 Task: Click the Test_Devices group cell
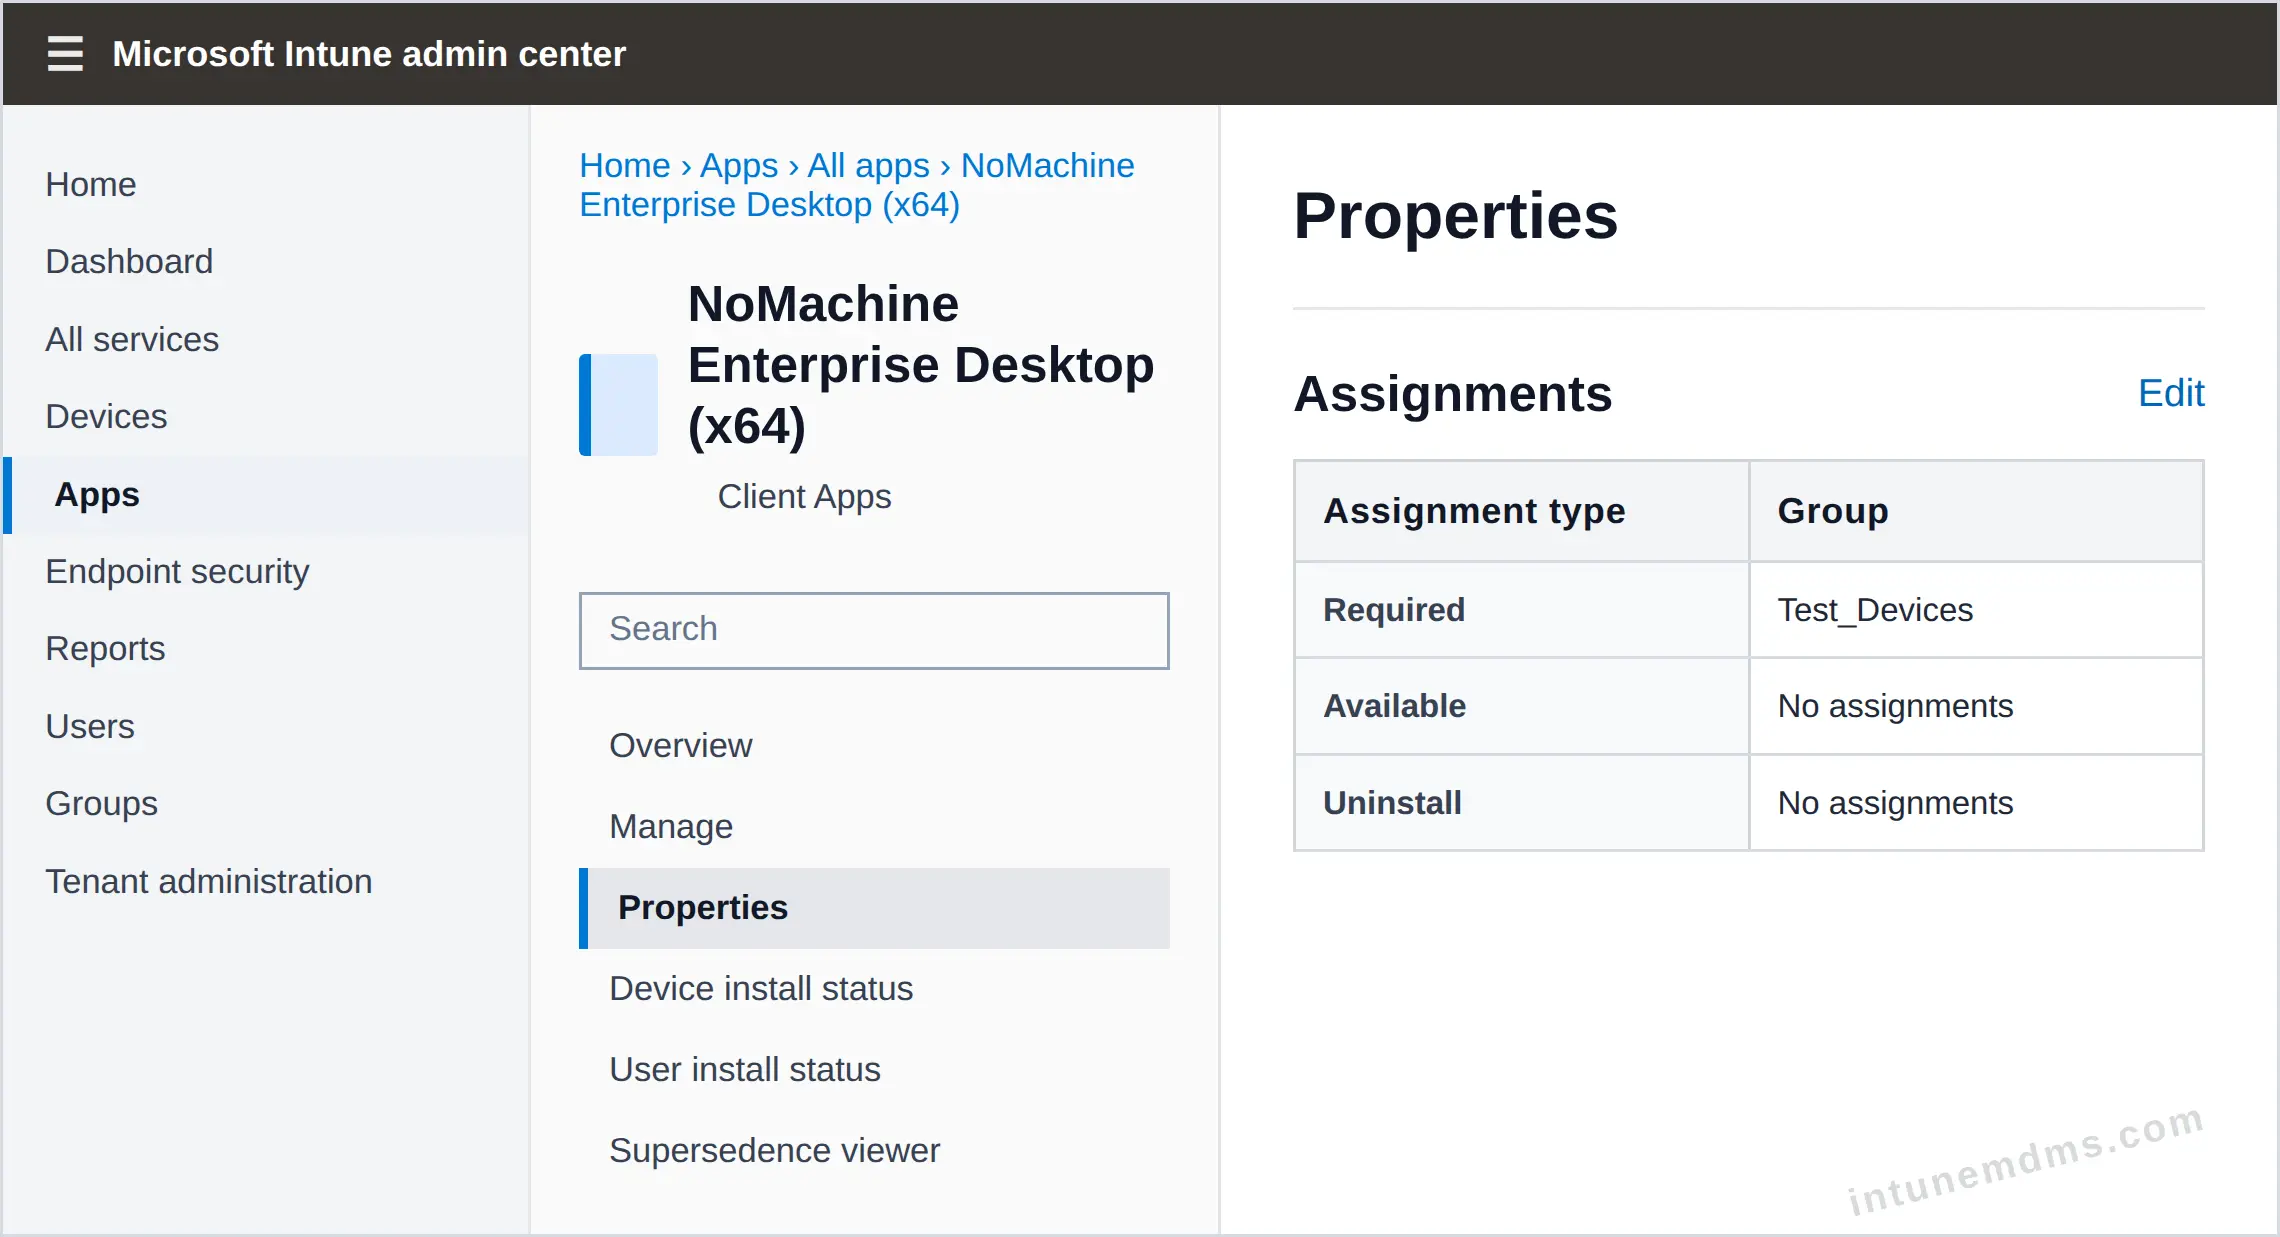point(1976,610)
